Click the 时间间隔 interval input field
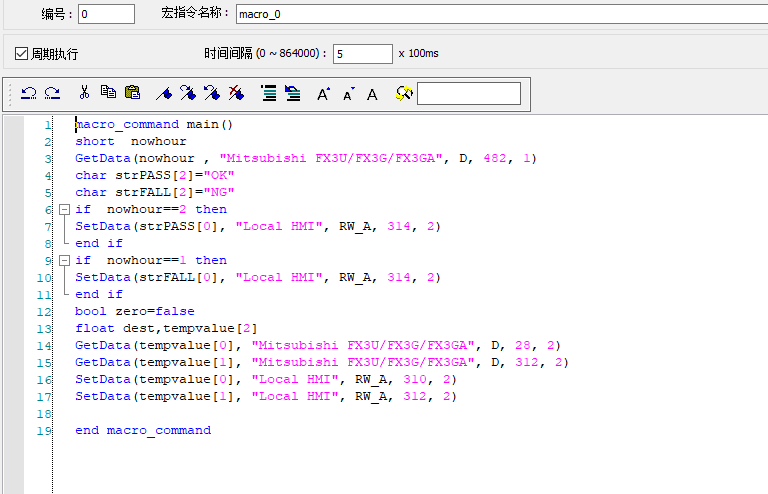Viewport: 768px width, 494px height. tap(362, 54)
